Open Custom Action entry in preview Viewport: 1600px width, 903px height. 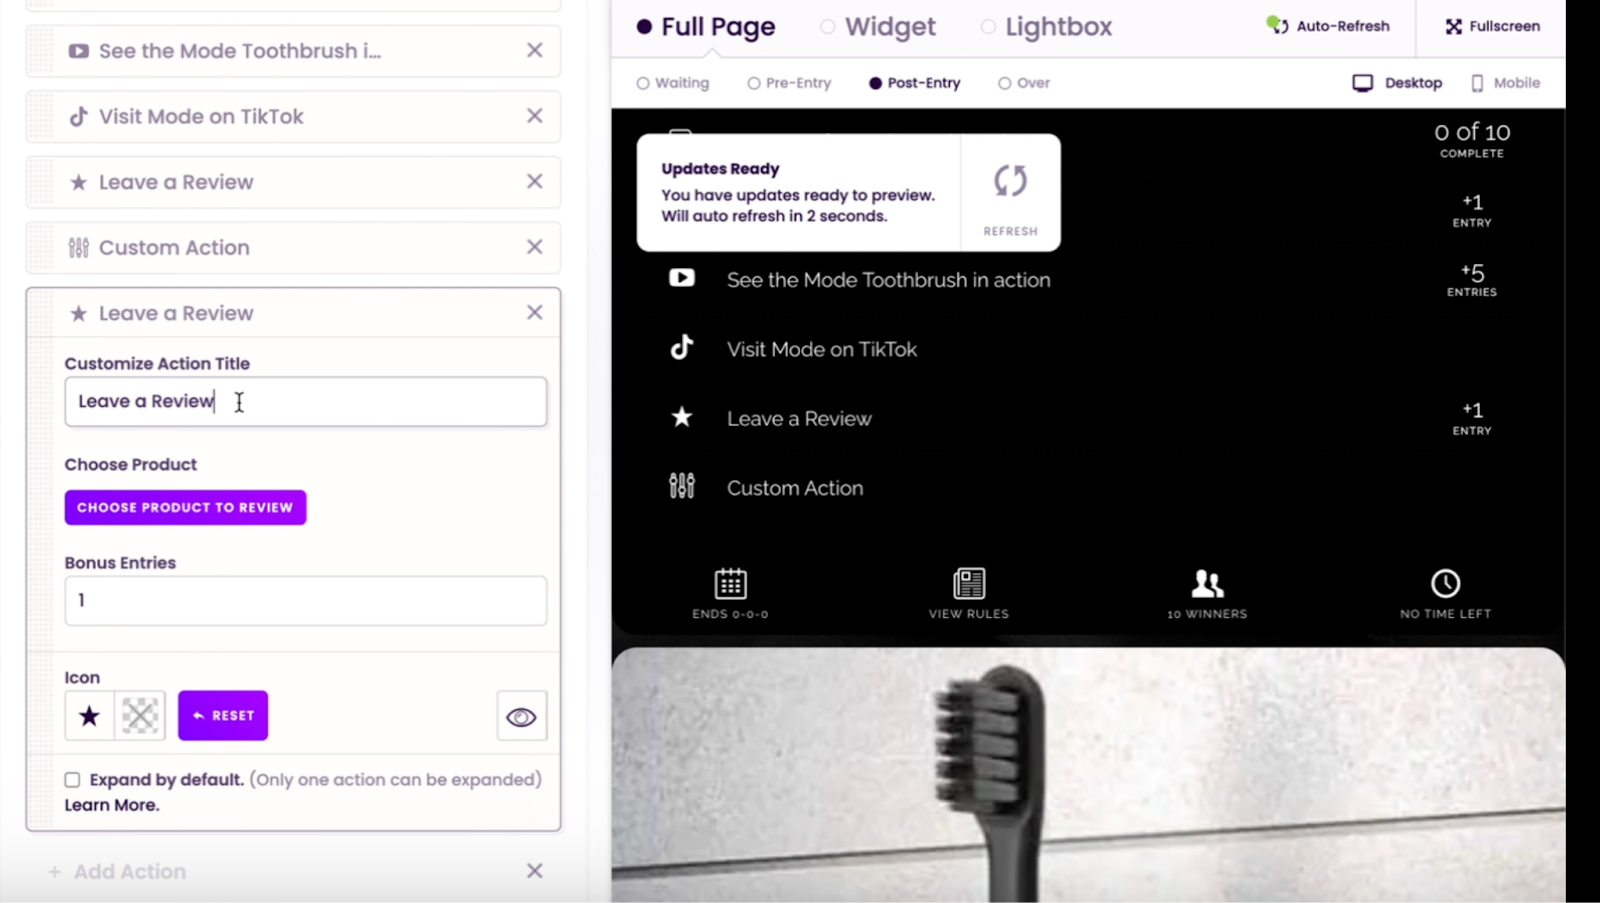pos(795,488)
